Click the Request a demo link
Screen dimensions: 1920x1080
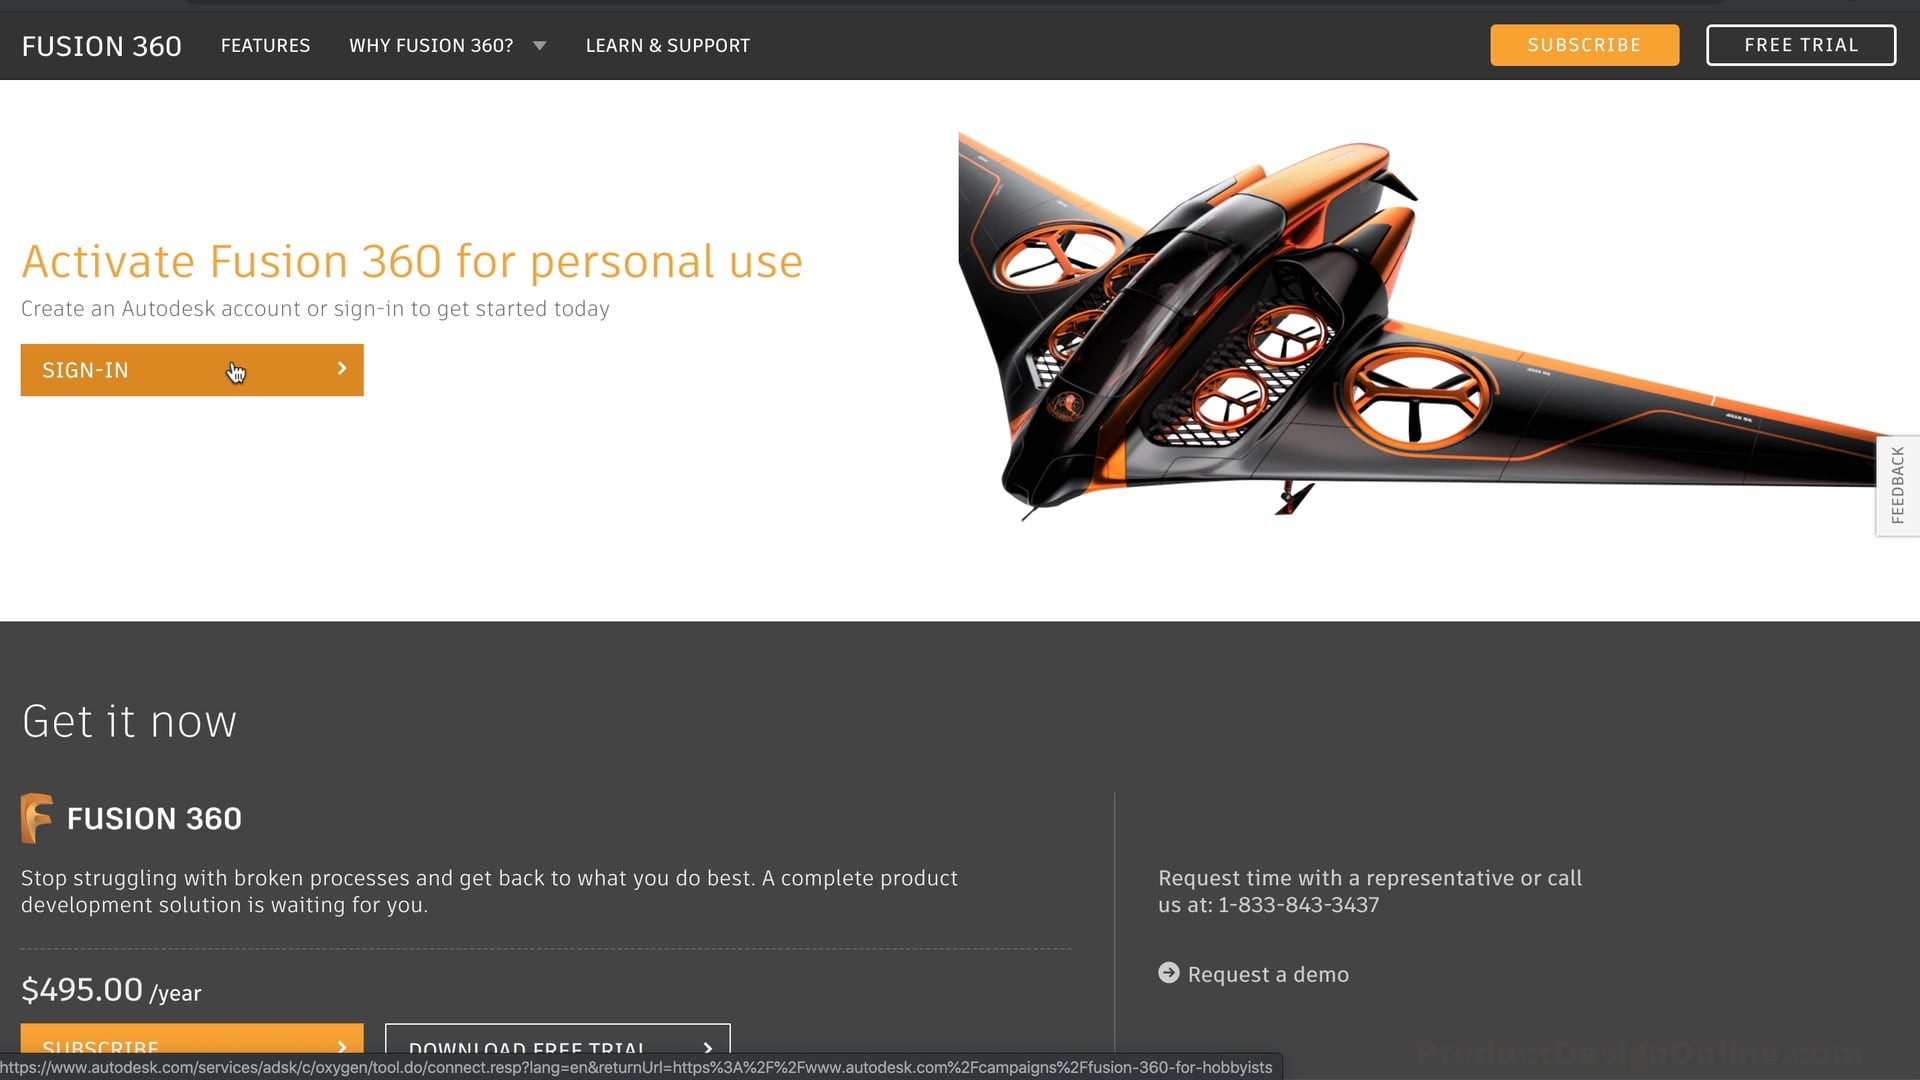1267,973
